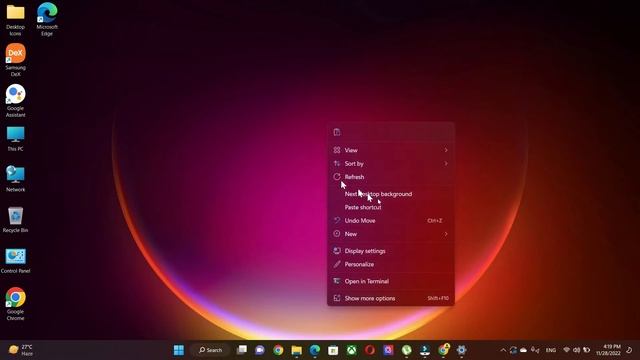
Task: Choose Personalize from context menu
Action: click(x=391, y=264)
